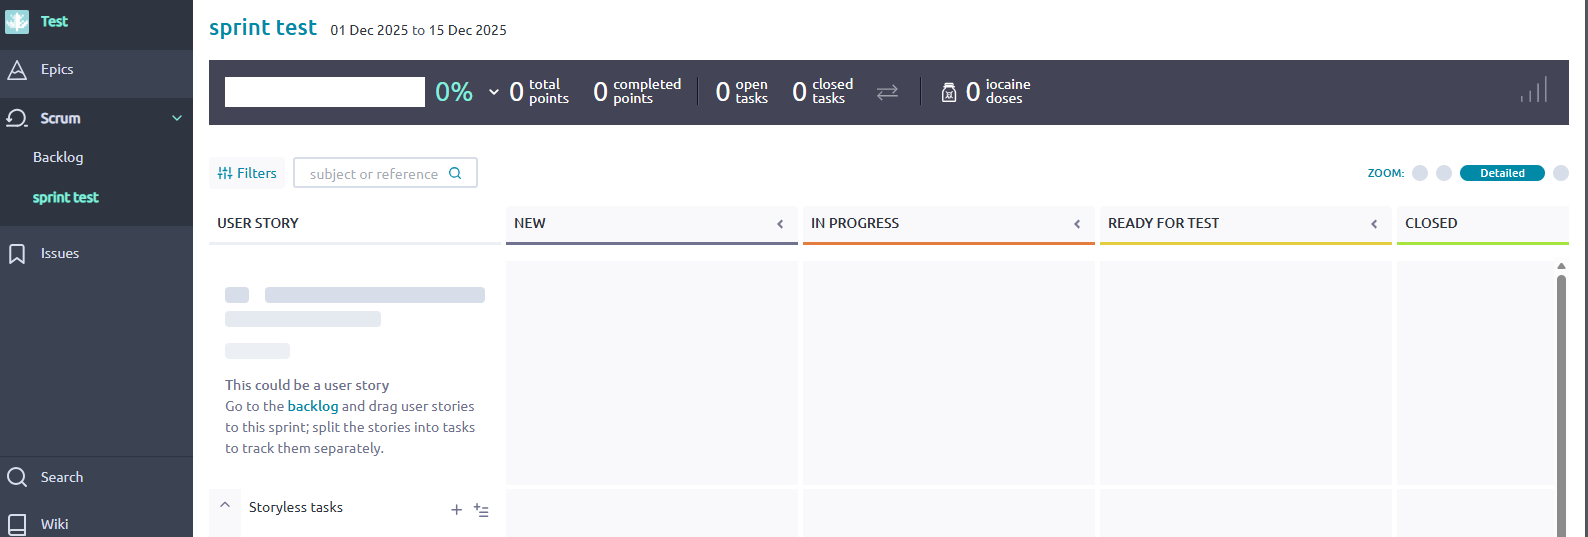
Task: Click the Search magnifier icon in sidebar
Action: coord(17,477)
